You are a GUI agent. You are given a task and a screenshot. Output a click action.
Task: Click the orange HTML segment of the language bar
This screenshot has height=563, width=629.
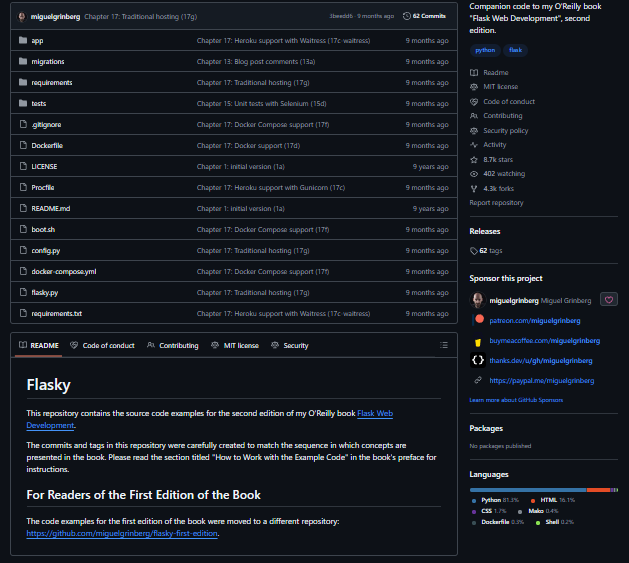click(598, 490)
